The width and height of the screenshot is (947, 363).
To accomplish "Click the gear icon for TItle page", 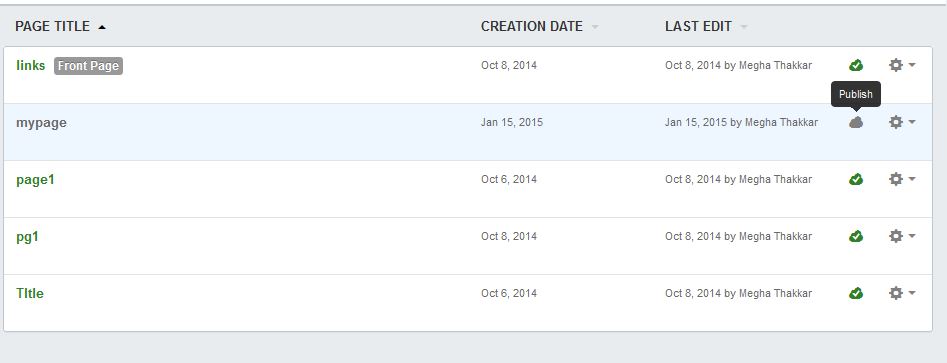I will [896, 293].
